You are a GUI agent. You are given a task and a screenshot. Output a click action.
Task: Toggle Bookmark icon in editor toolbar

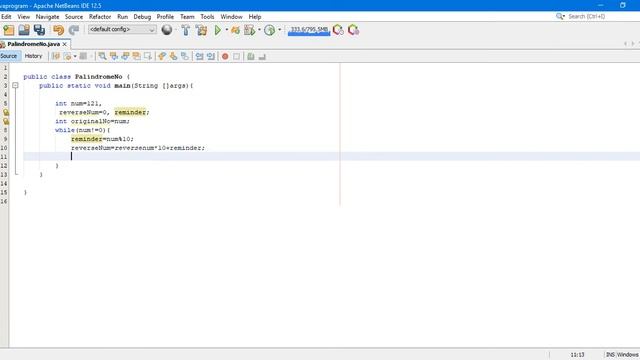[185, 56]
